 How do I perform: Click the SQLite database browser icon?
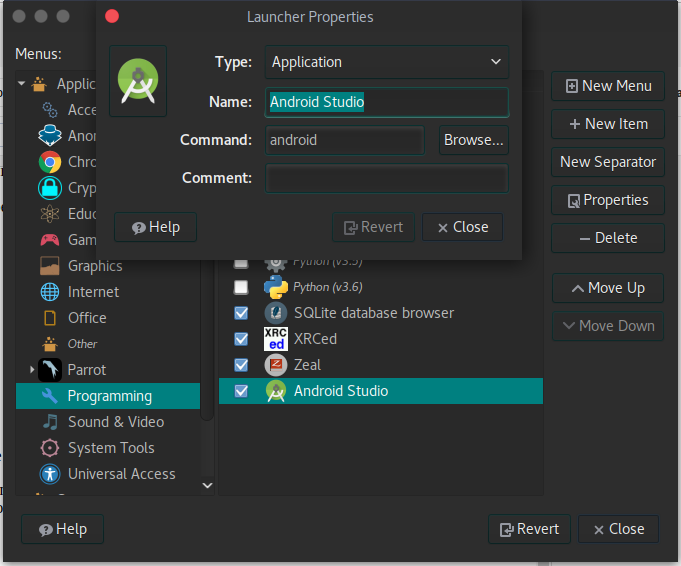click(276, 313)
